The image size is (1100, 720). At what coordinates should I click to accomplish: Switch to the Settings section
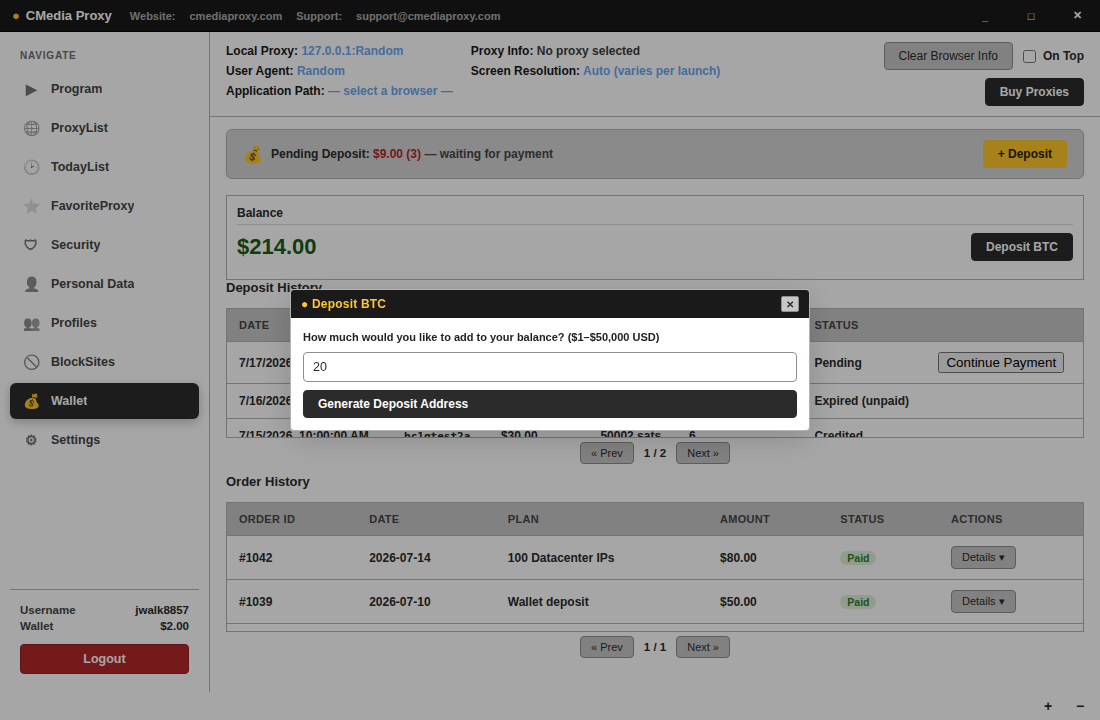click(105, 440)
